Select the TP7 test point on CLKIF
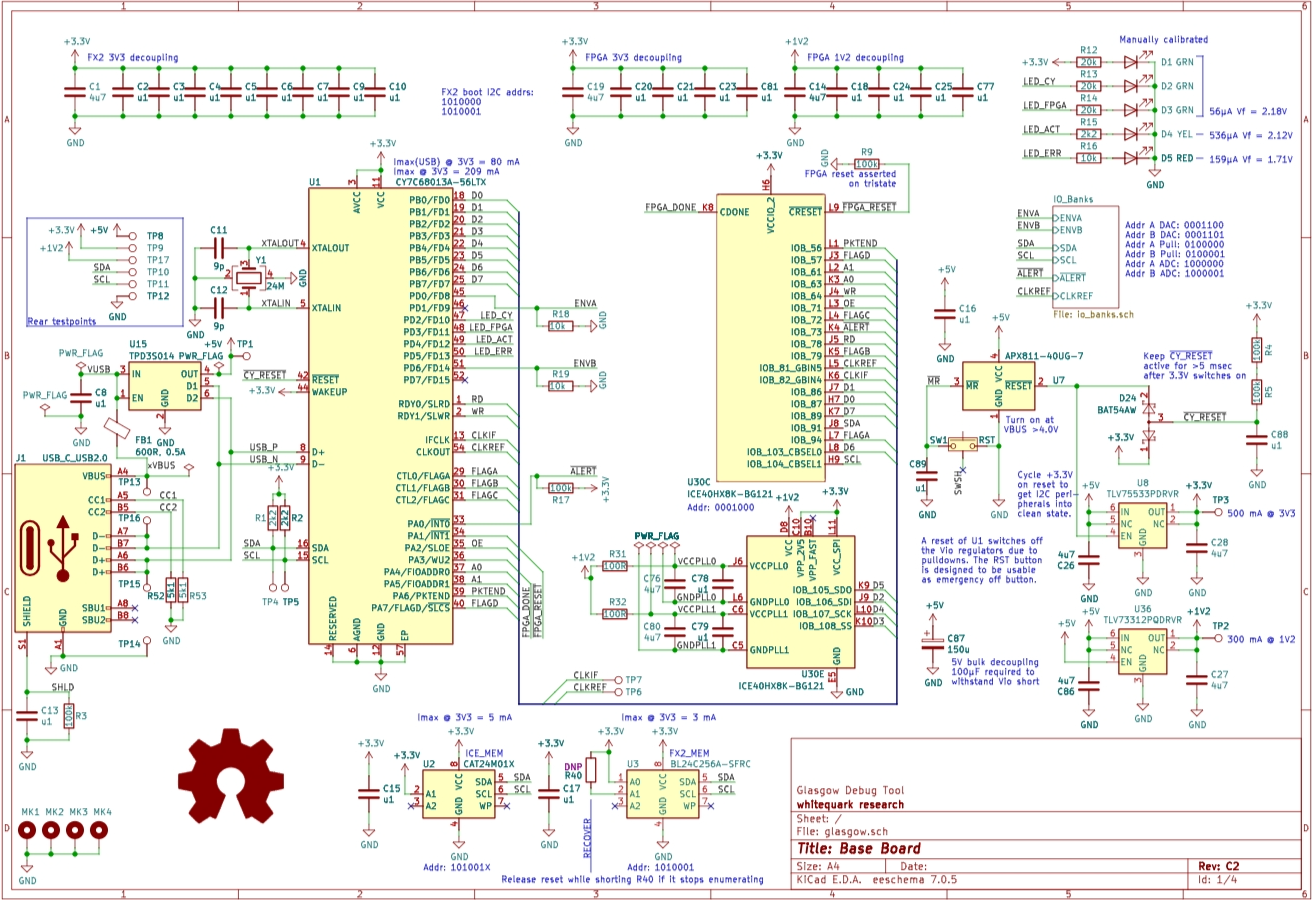Screen dimensions: 1312x900 click(x=620, y=679)
